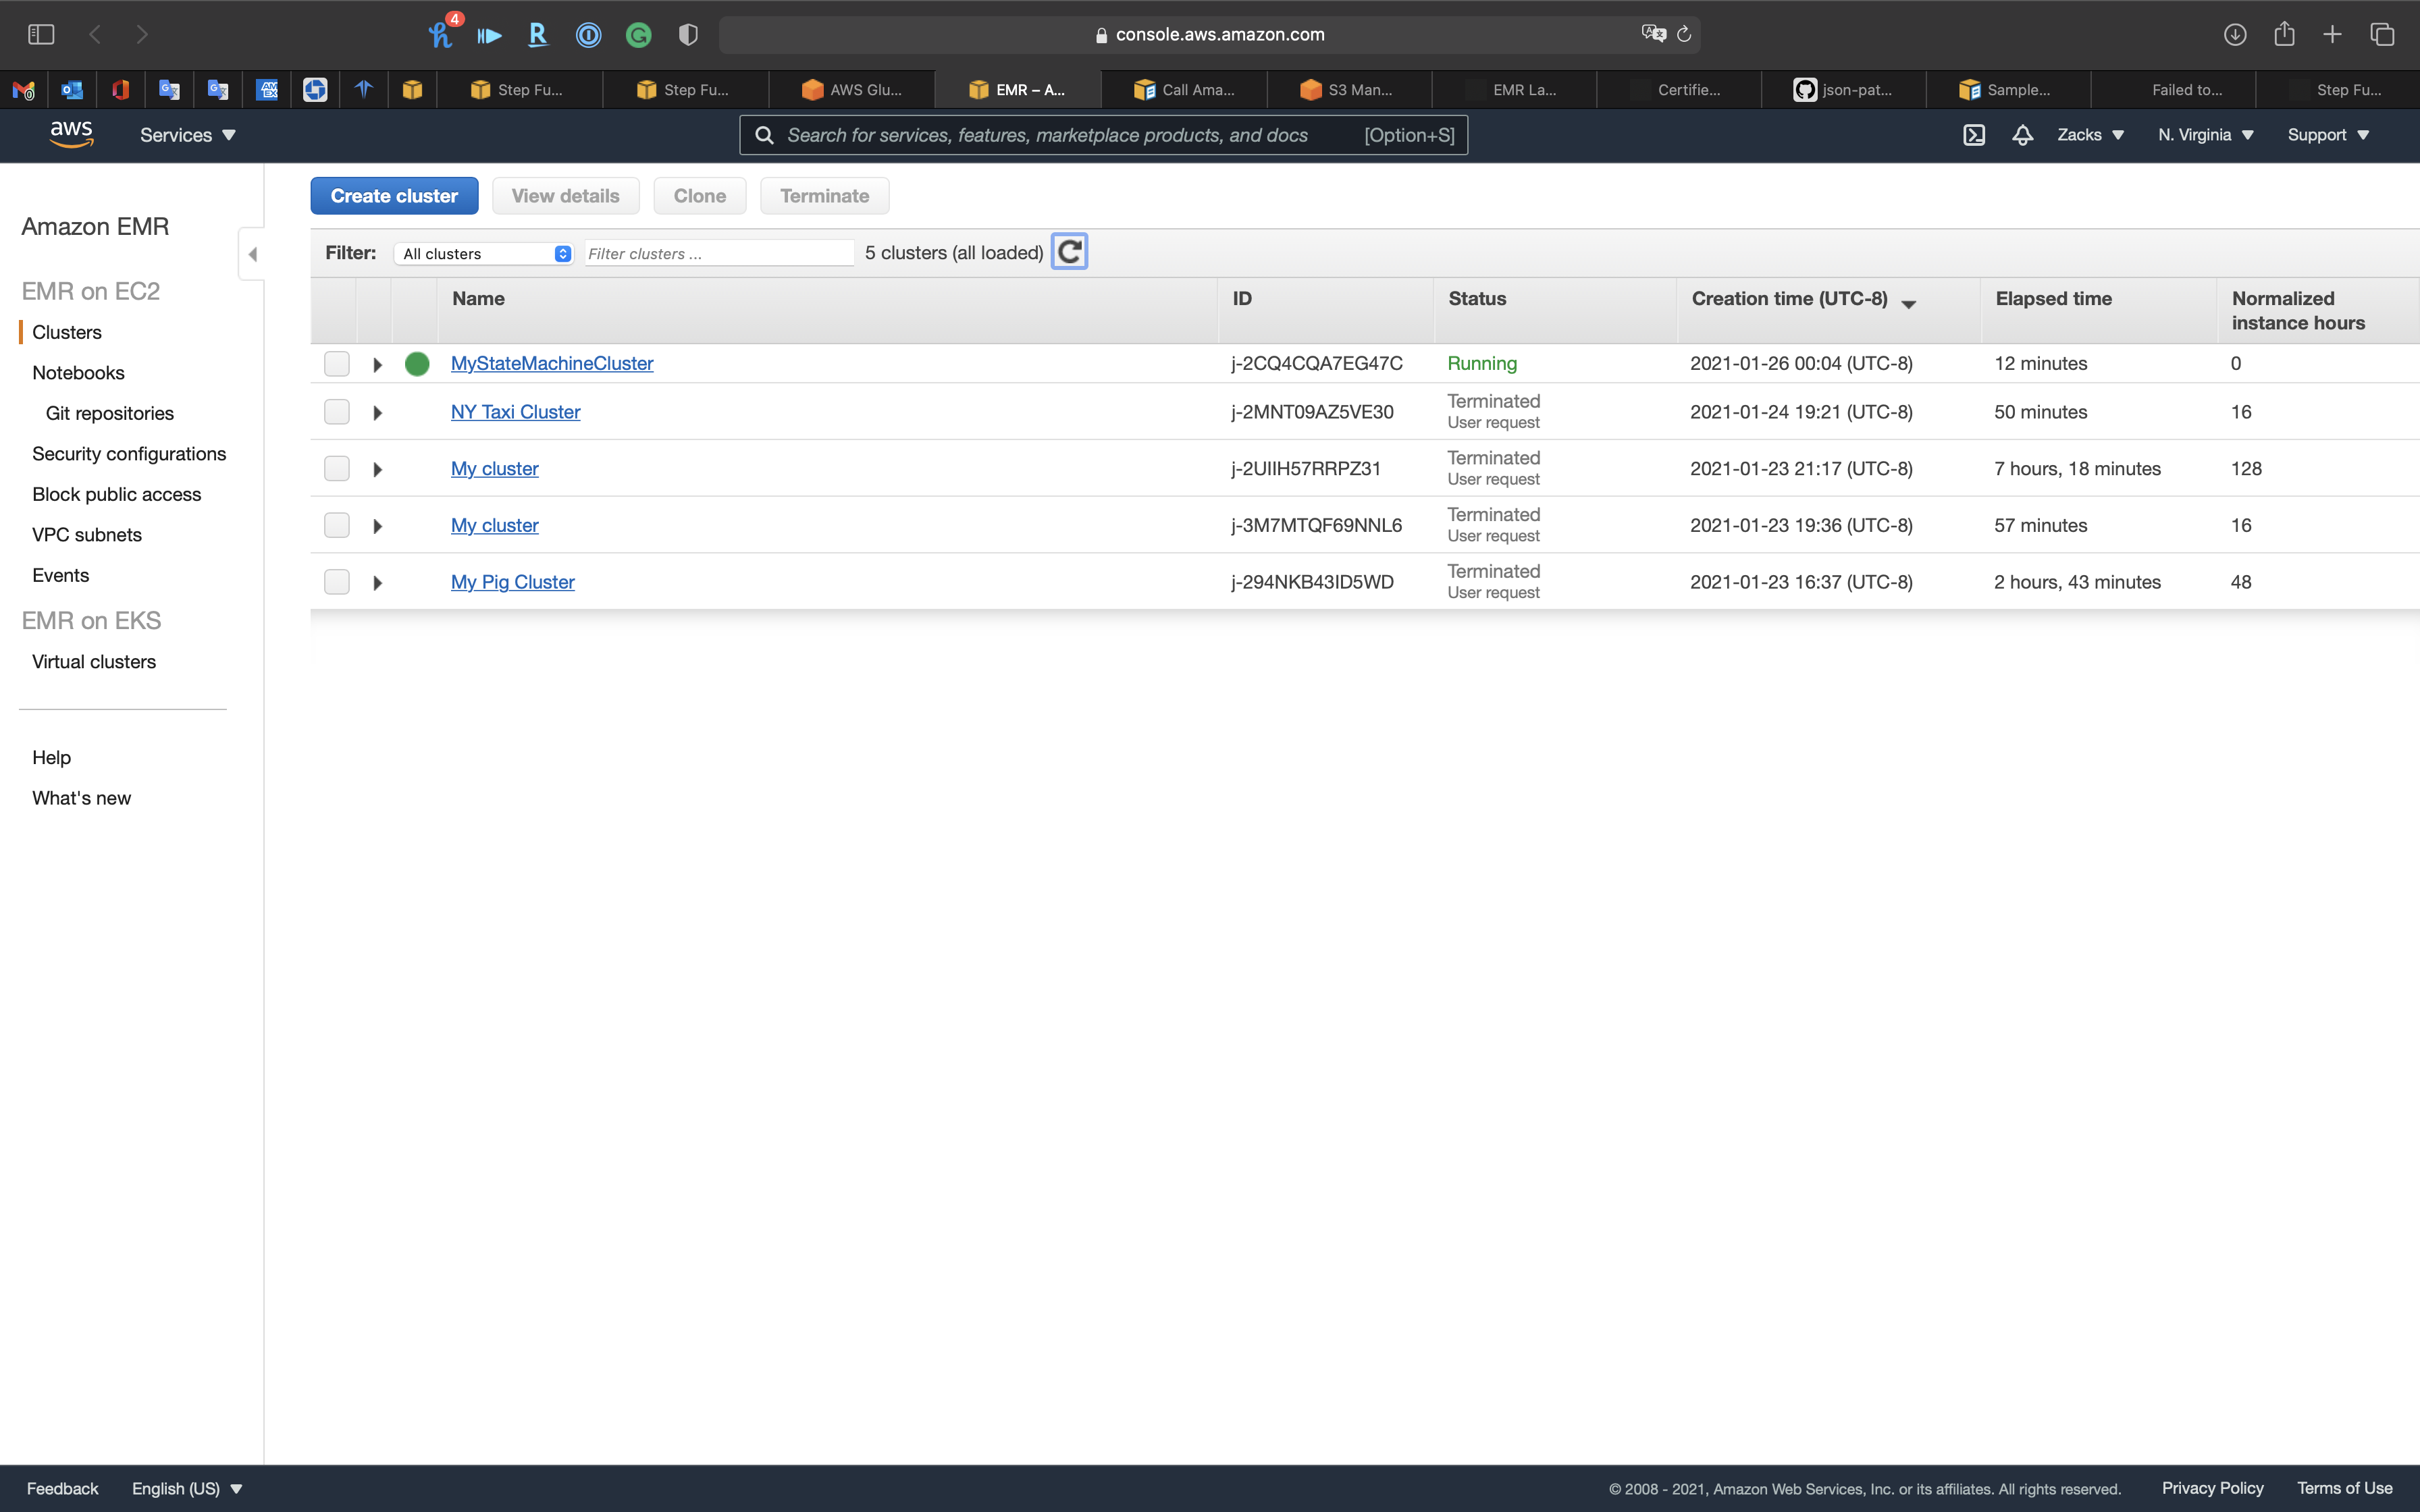This screenshot has width=2420, height=1512.
Task: Toggle the browser sidebar icon
Action: click(41, 34)
